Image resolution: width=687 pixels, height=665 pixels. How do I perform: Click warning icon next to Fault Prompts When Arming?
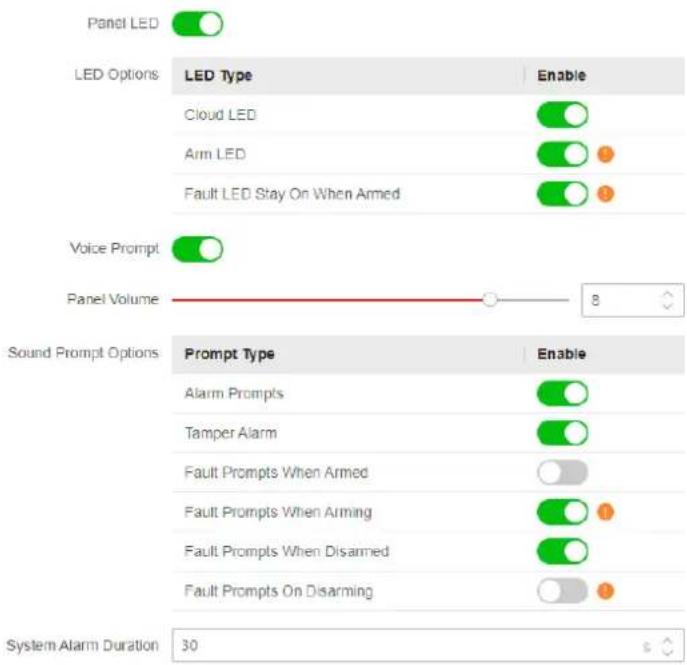(x=606, y=512)
